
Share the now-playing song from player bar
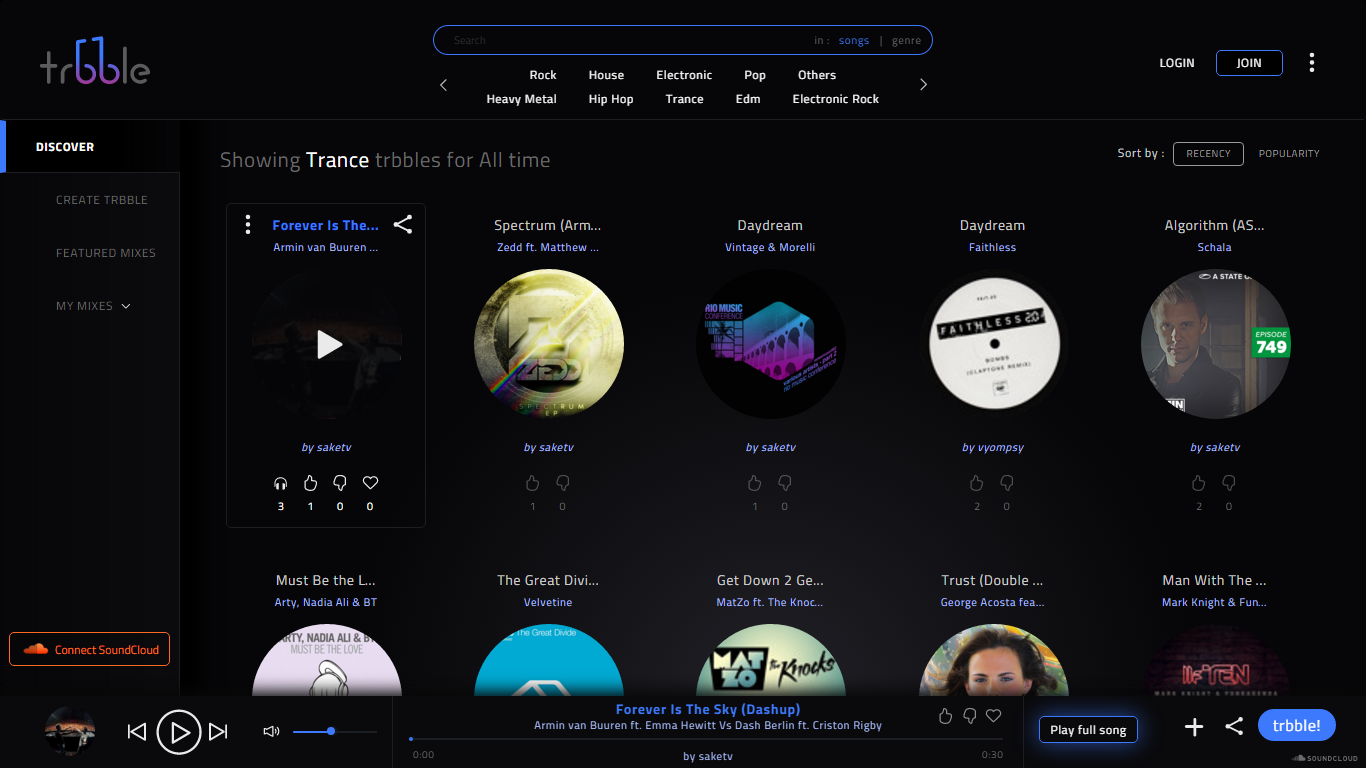pos(1234,727)
